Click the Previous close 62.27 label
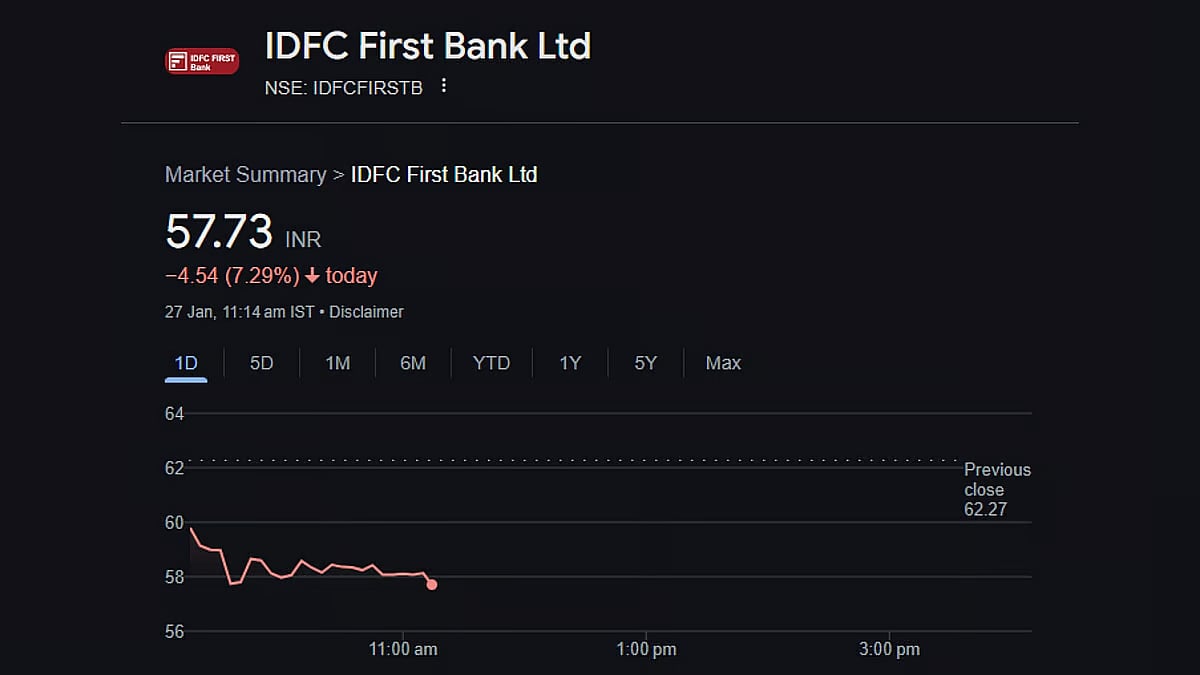The height and width of the screenshot is (675, 1200). coord(996,489)
